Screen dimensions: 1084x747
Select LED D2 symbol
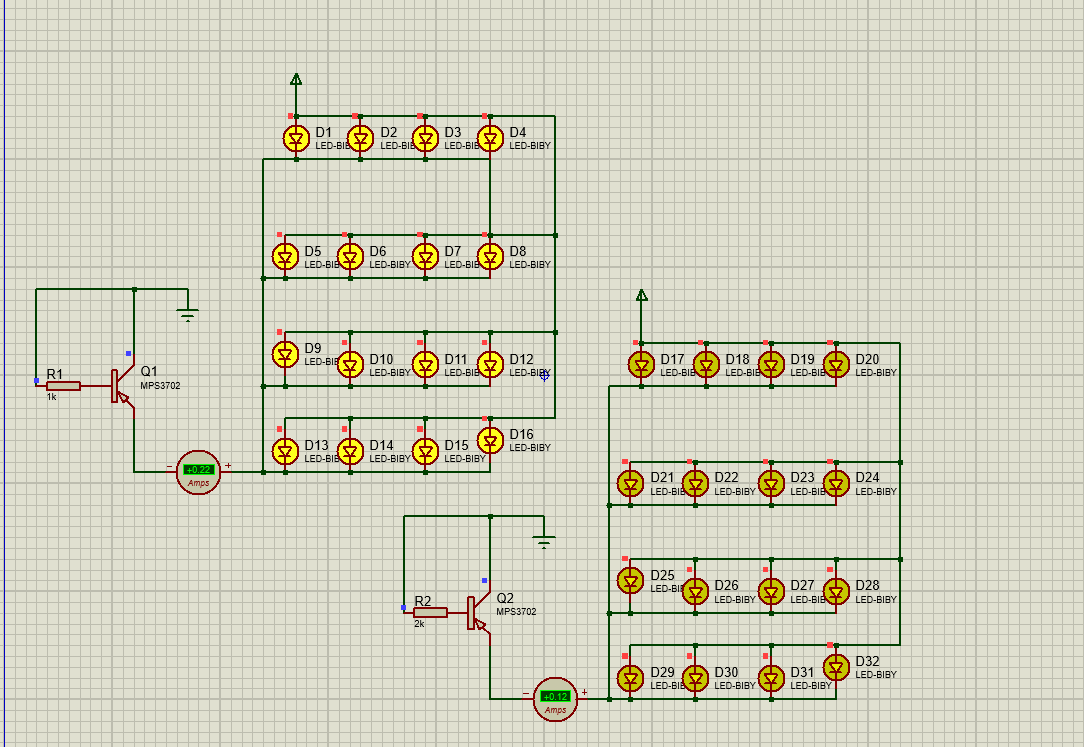[x=360, y=139]
